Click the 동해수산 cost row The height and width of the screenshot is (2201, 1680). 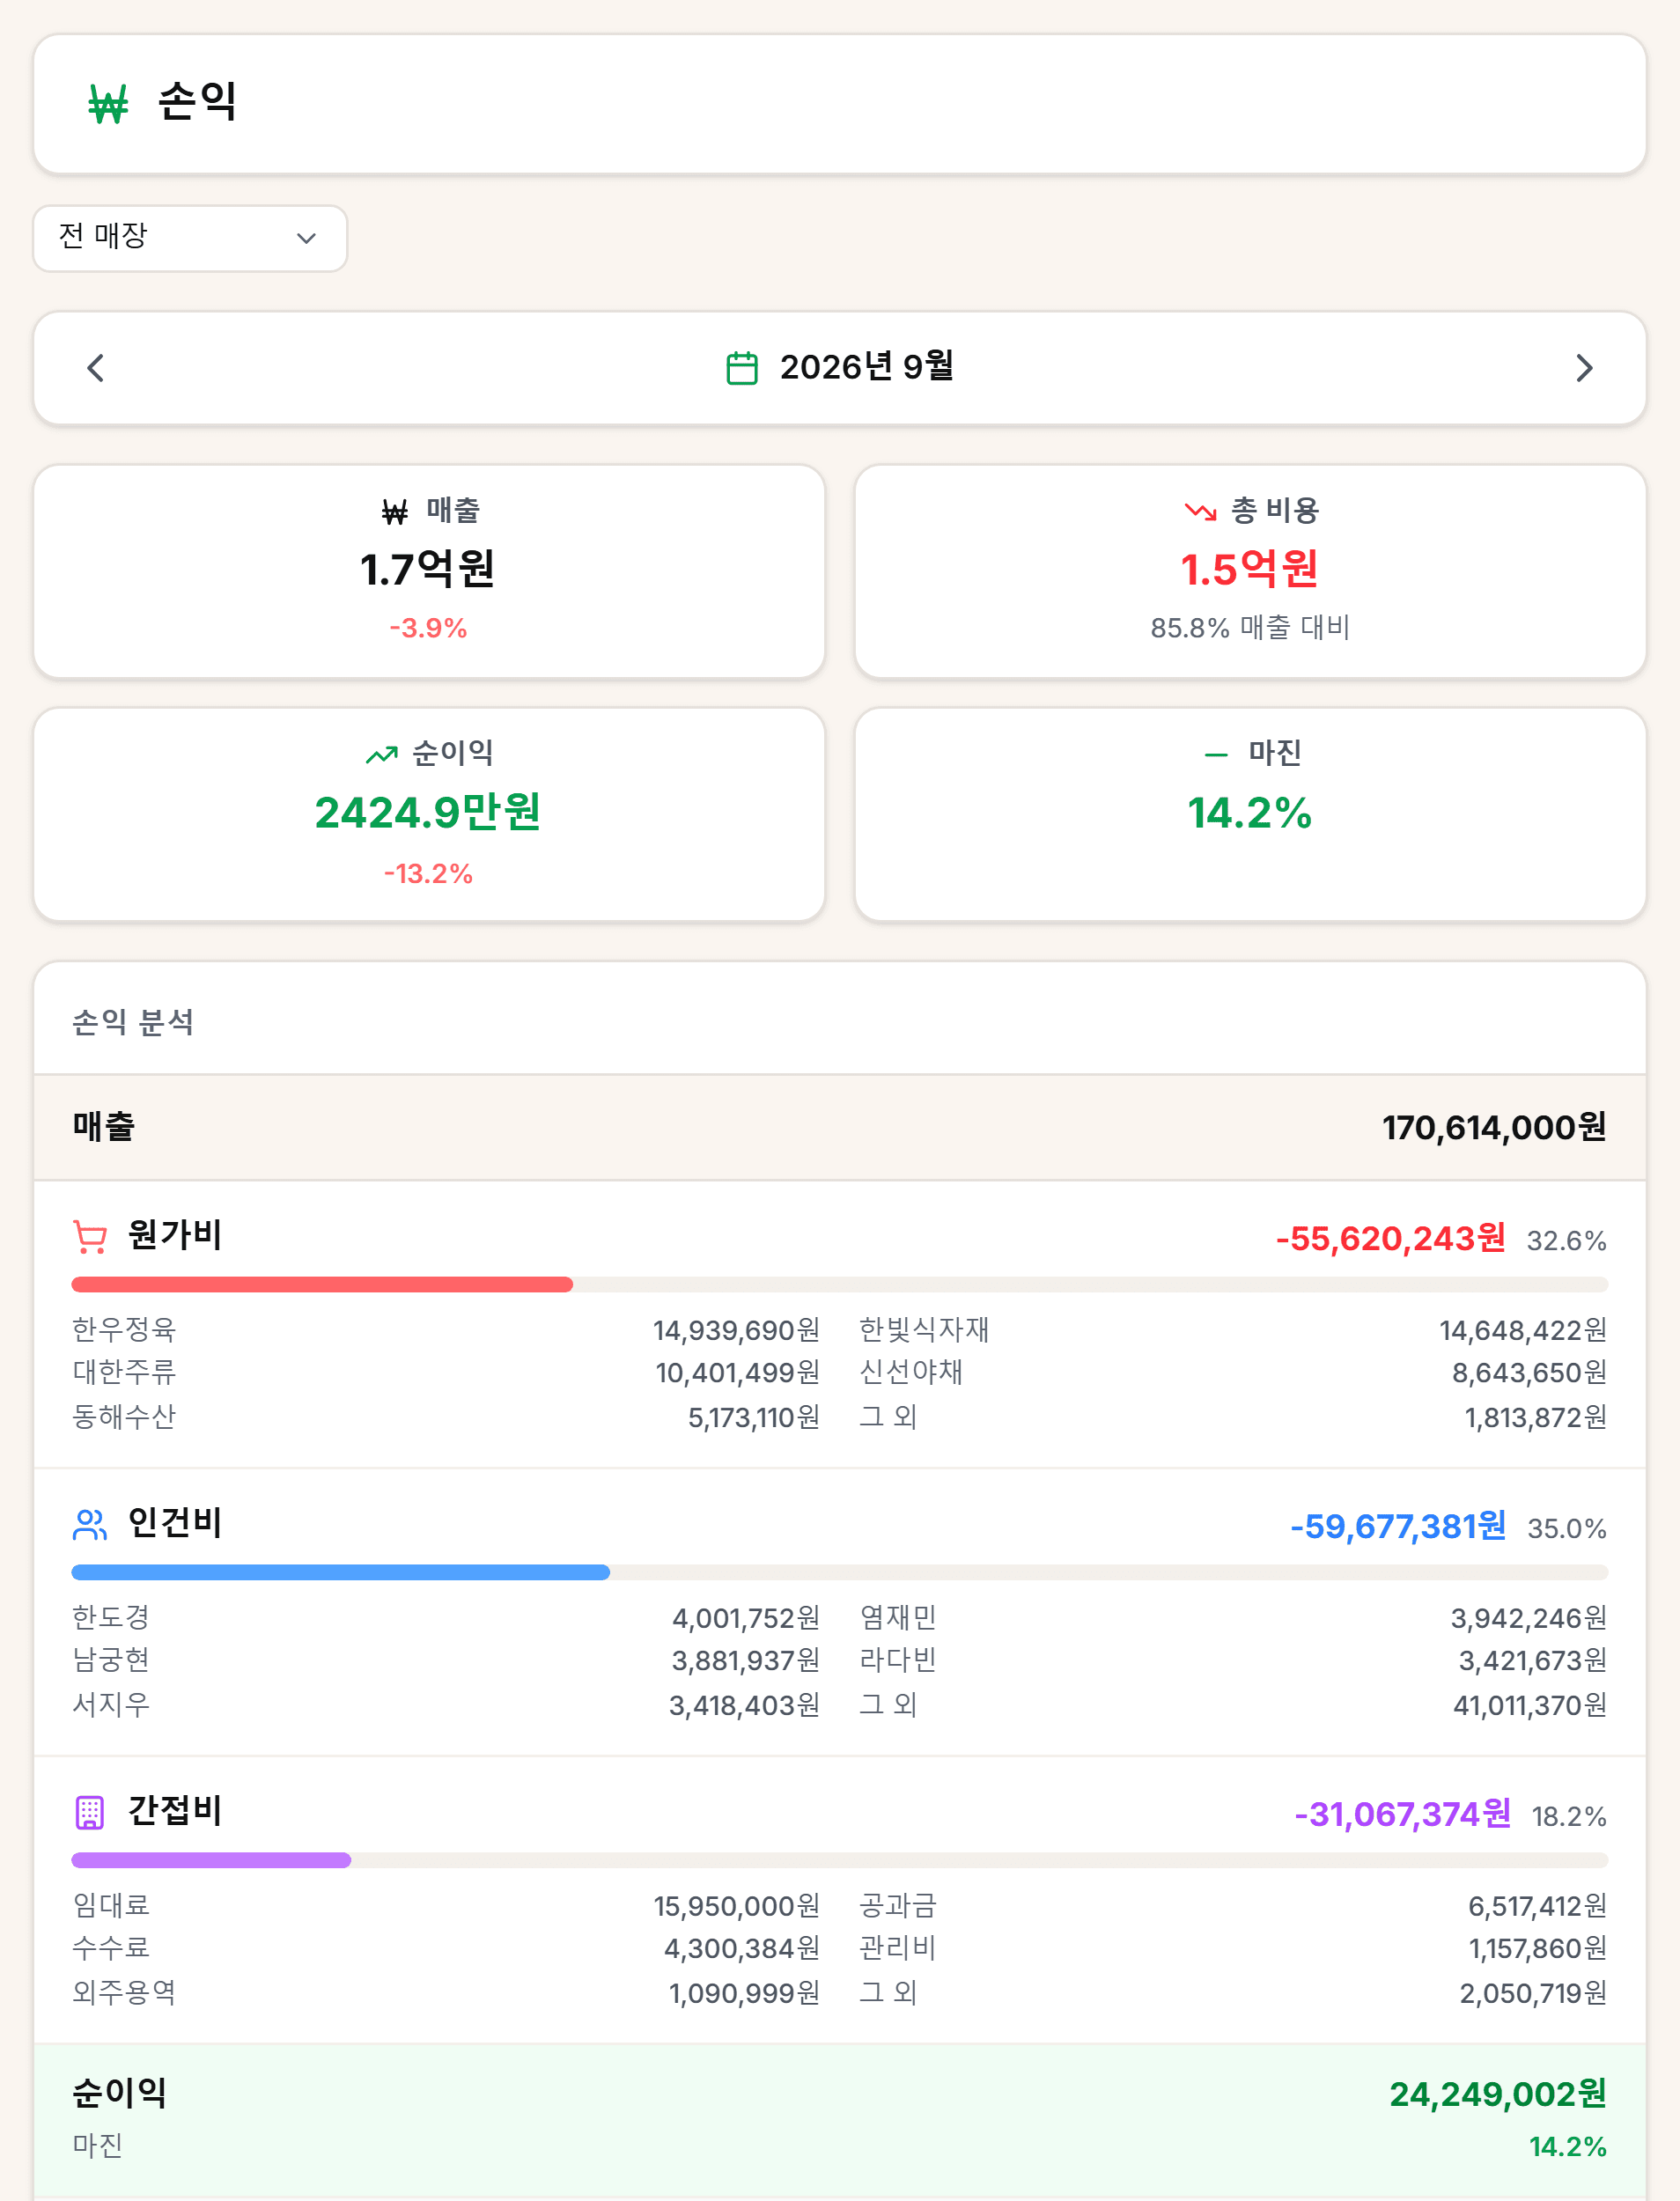coord(446,1417)
